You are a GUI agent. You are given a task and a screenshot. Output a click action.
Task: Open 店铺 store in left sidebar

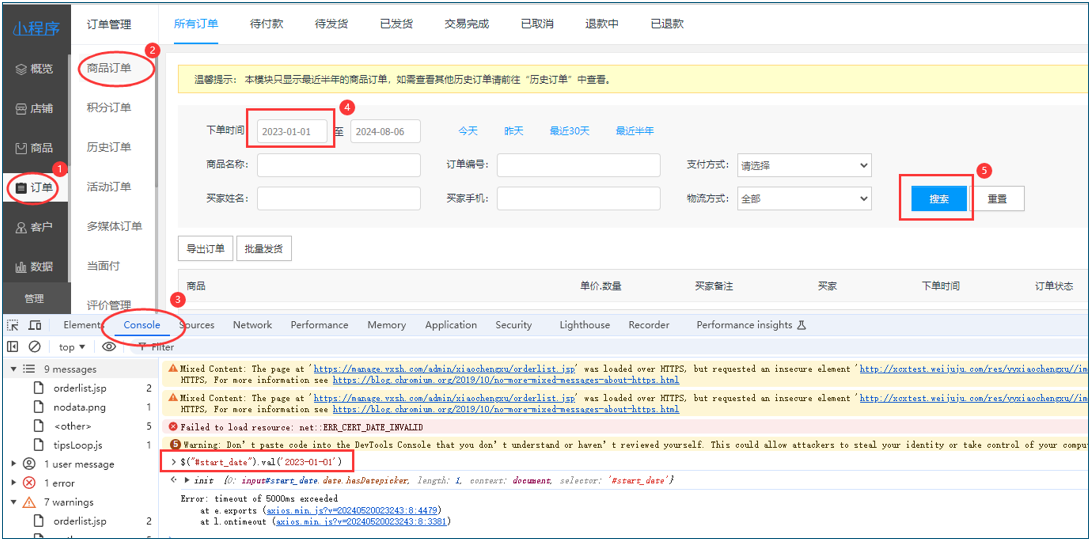tap(34, 108)
